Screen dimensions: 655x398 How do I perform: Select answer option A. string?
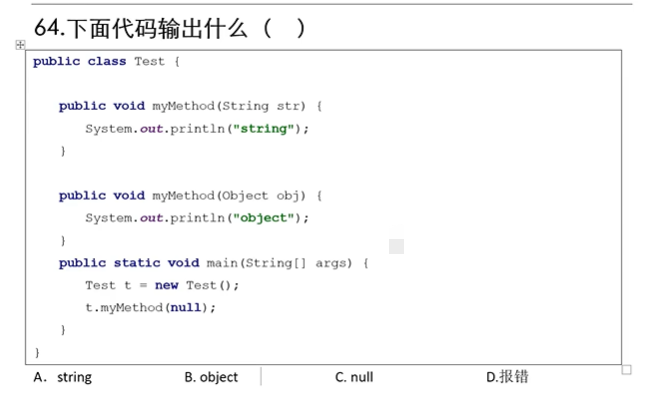[x=63, y=377]
